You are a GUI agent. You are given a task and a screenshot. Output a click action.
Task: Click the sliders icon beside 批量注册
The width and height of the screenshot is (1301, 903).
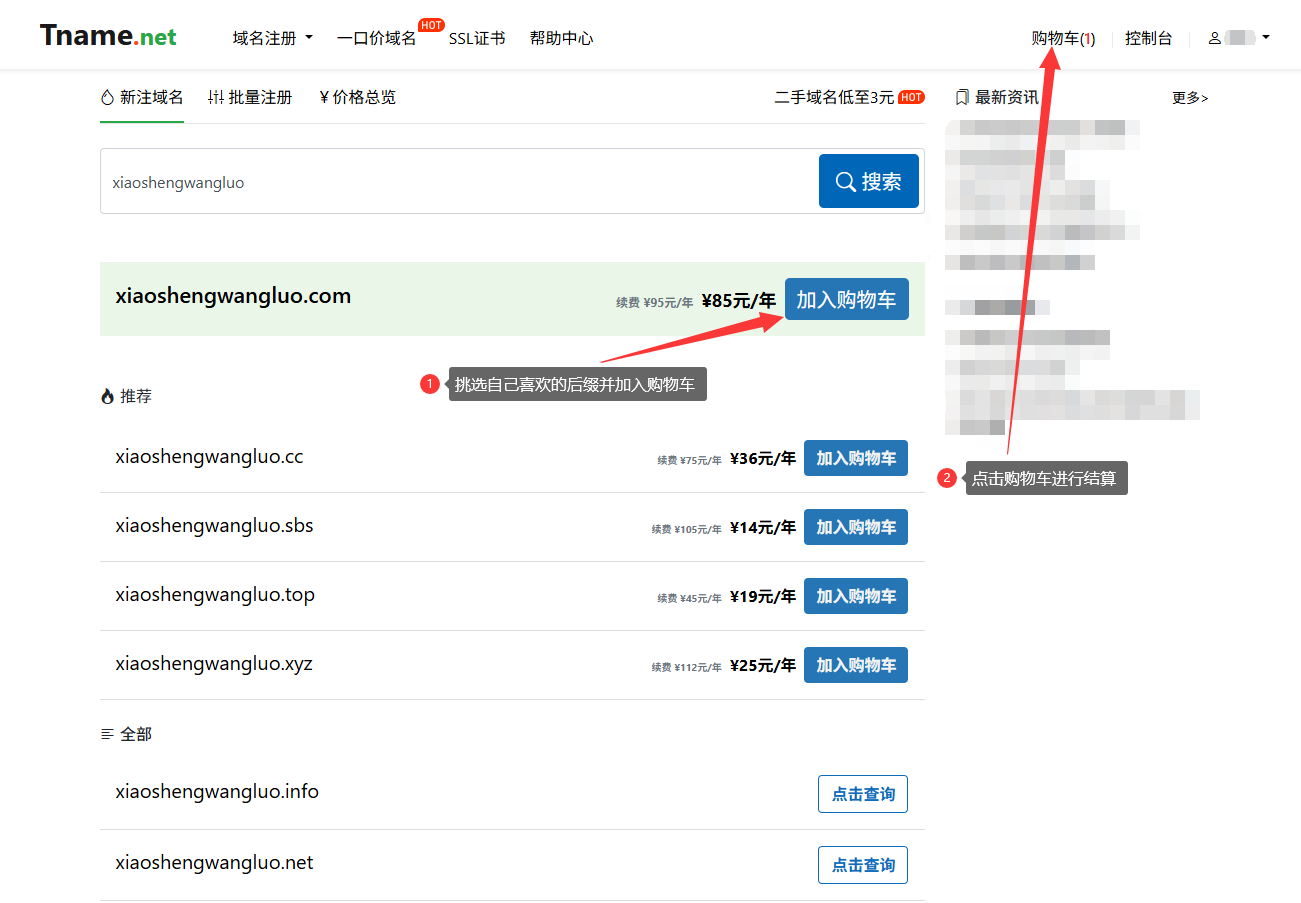point(216,97)
